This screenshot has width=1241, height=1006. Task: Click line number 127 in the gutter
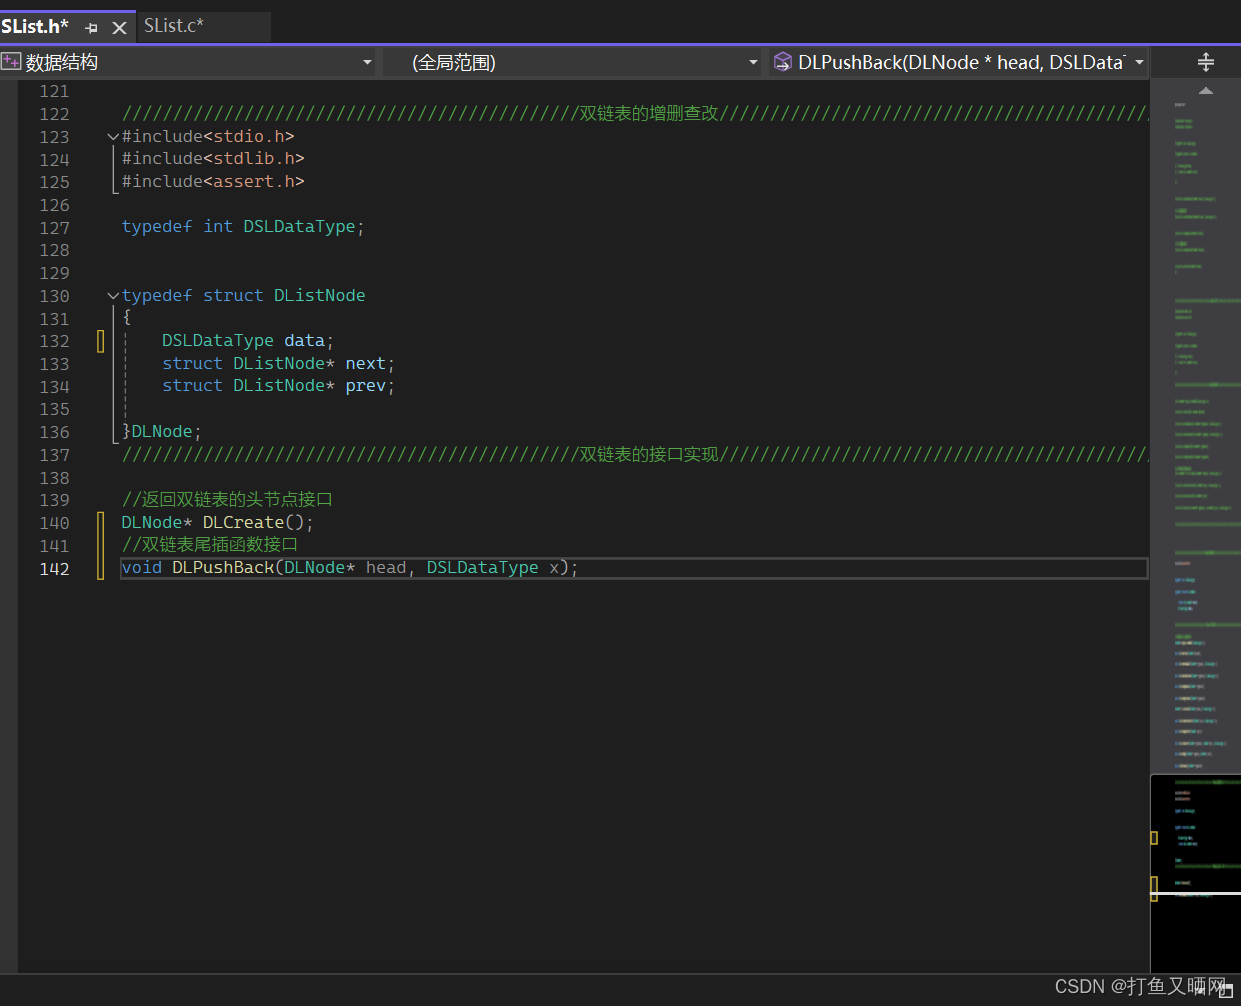tap(55, 228)
